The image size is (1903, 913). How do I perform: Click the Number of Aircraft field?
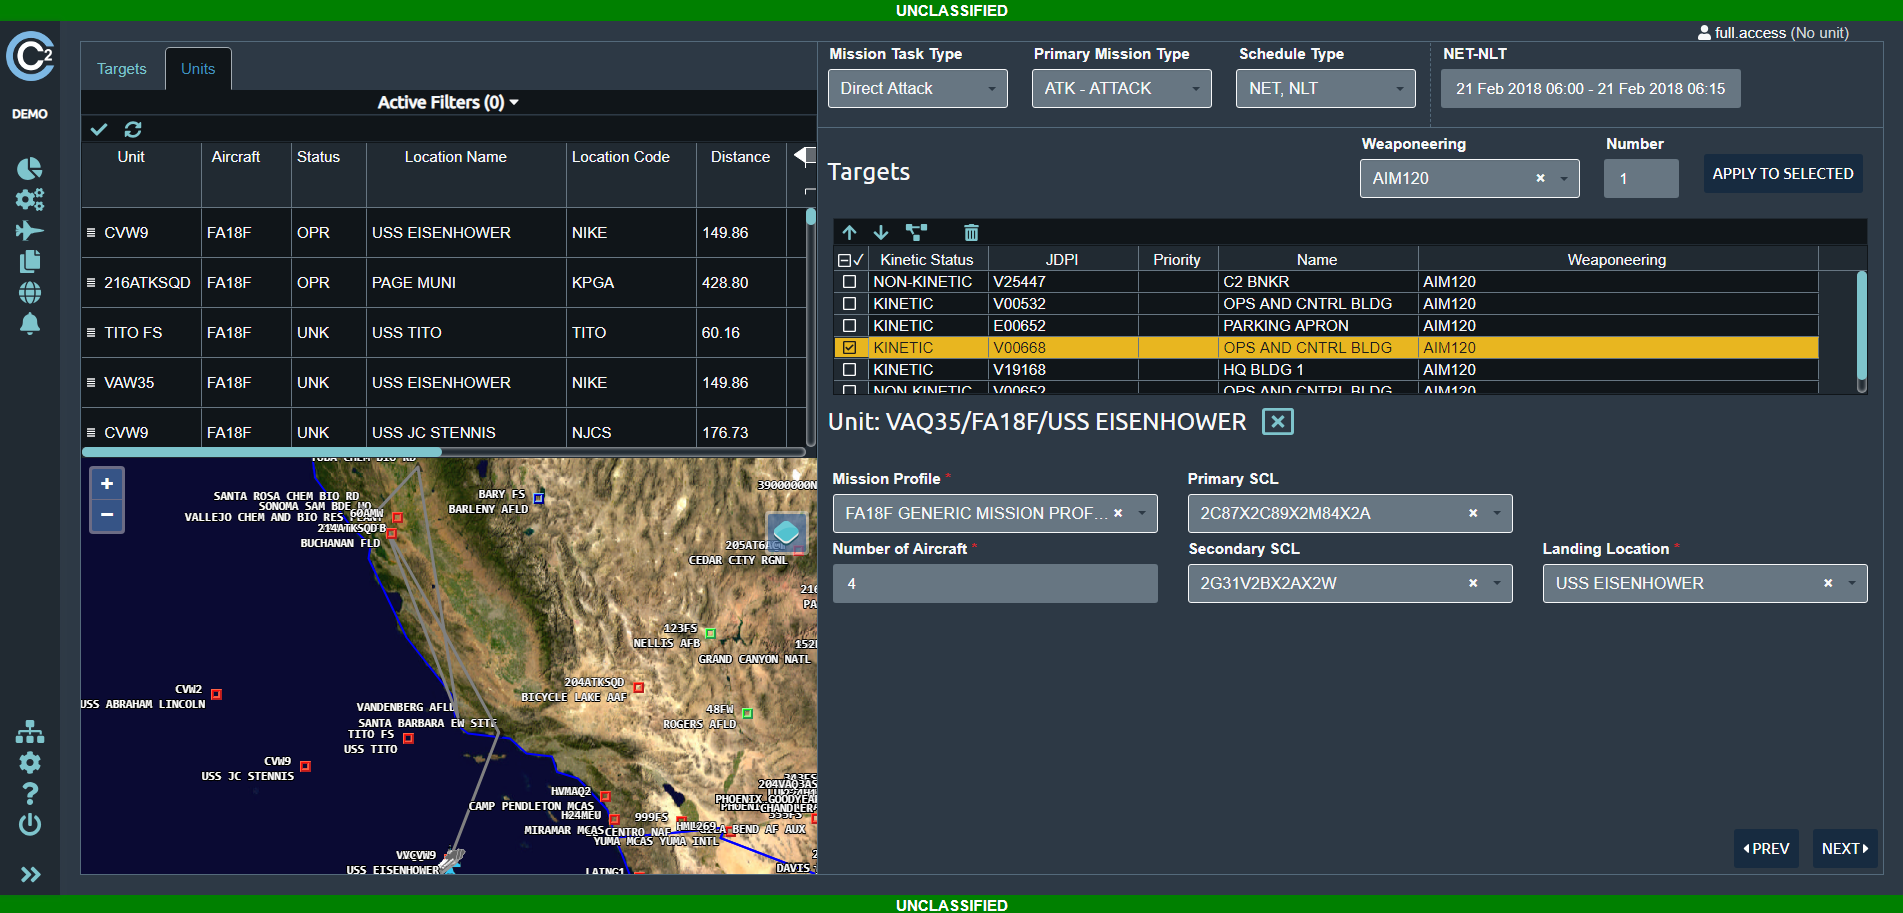pos(994,583)
